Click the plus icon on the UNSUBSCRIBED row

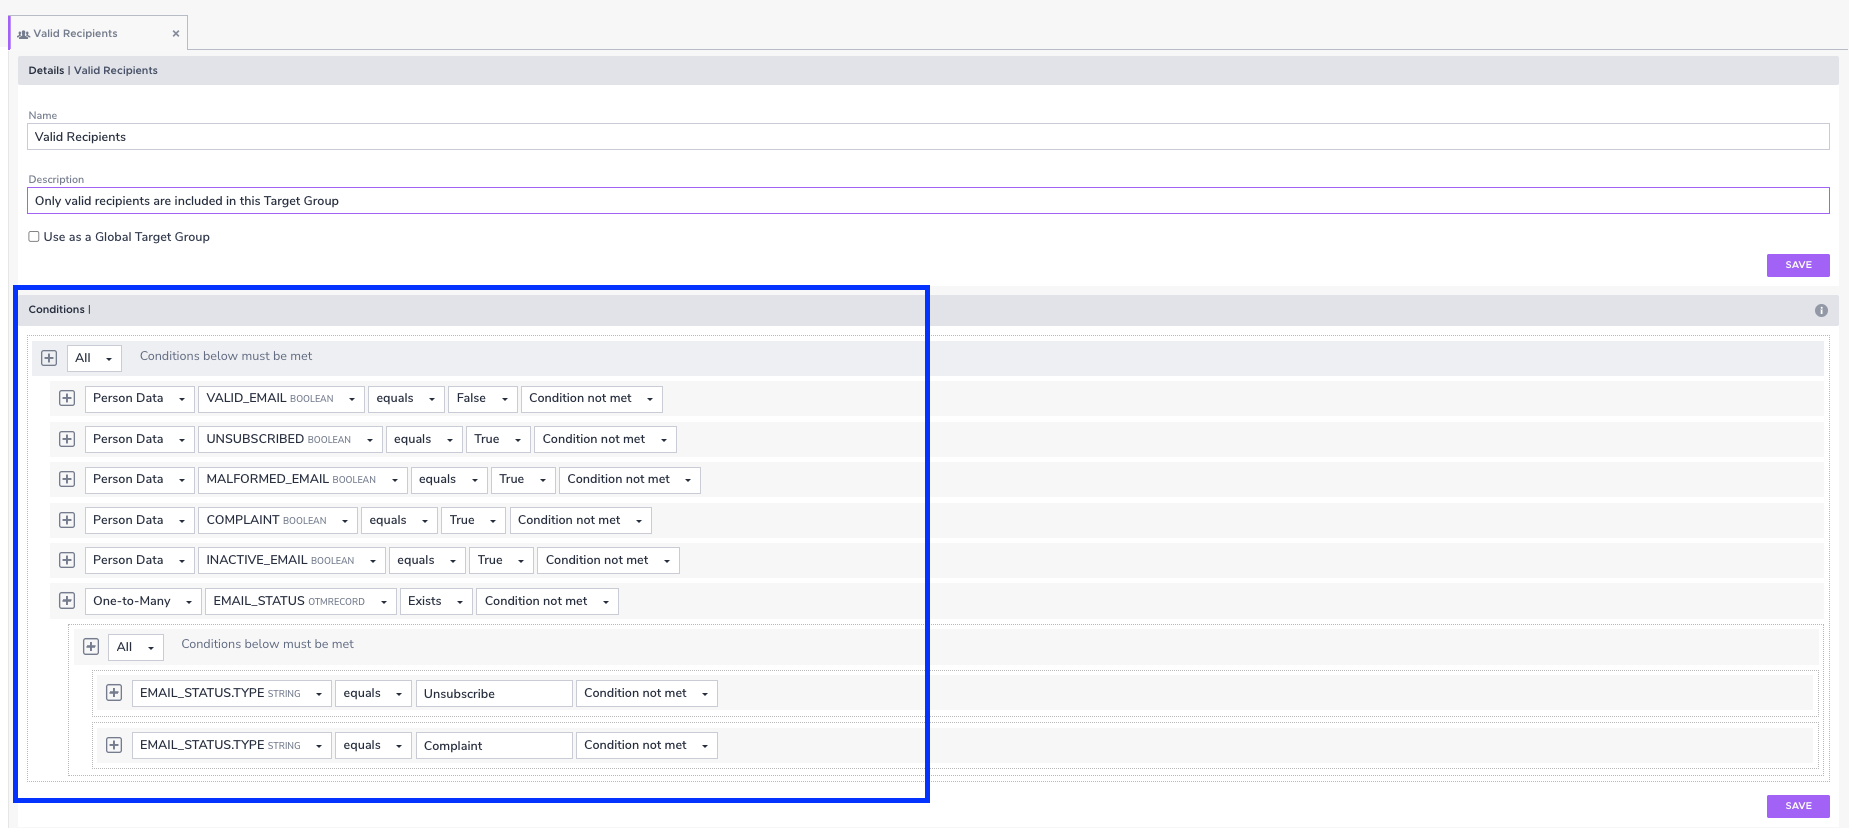[x=67, y=439]
